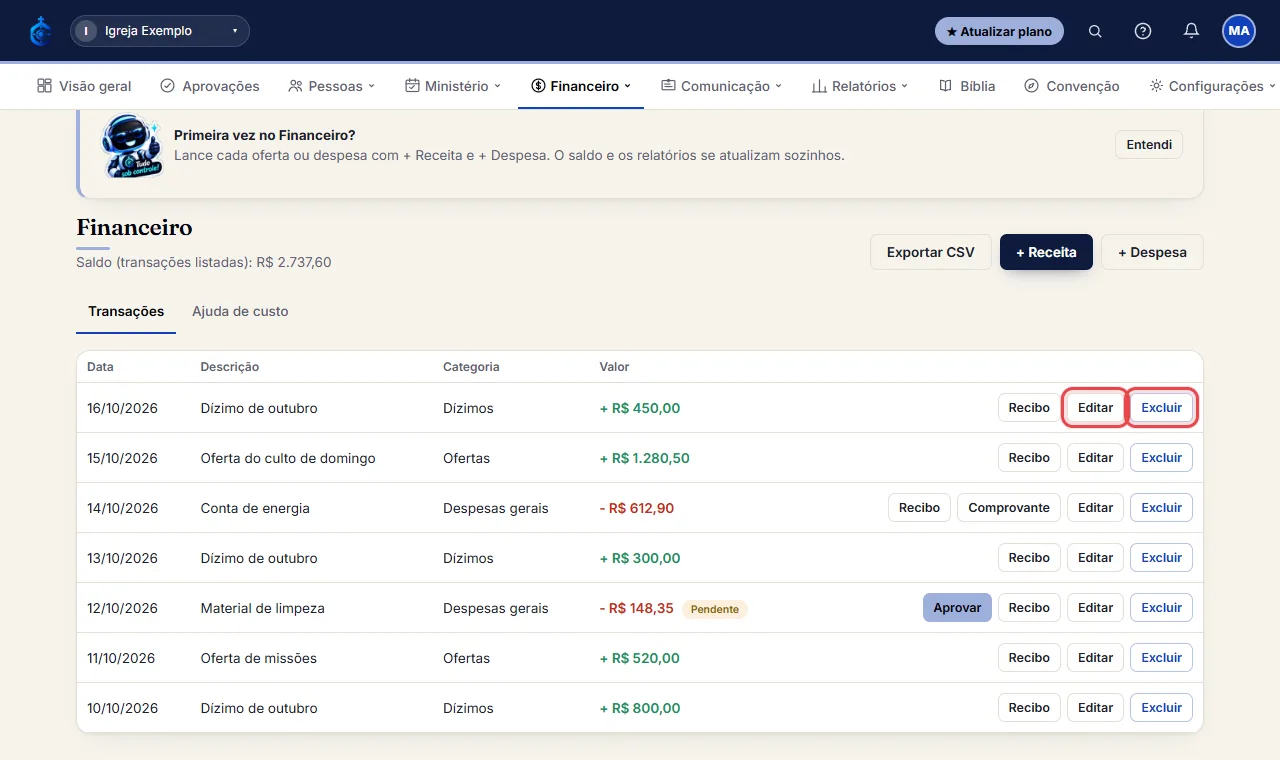Expand the Relatórios dropdown menu

coord(860,86)
